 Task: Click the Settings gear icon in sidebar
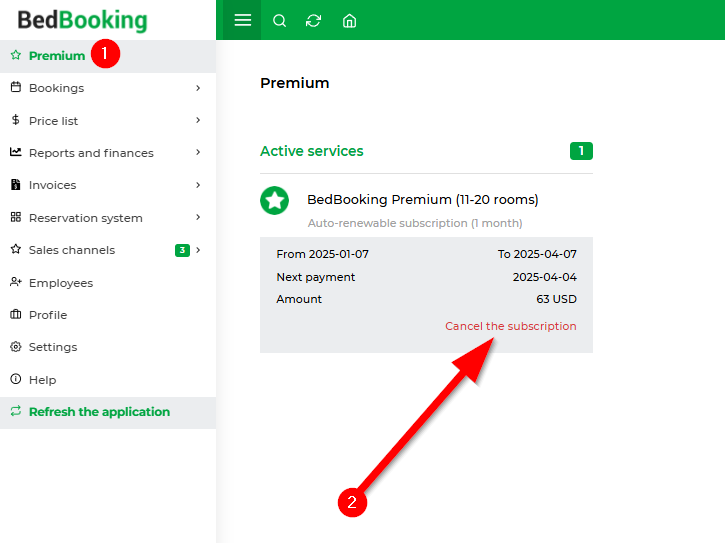16,347
